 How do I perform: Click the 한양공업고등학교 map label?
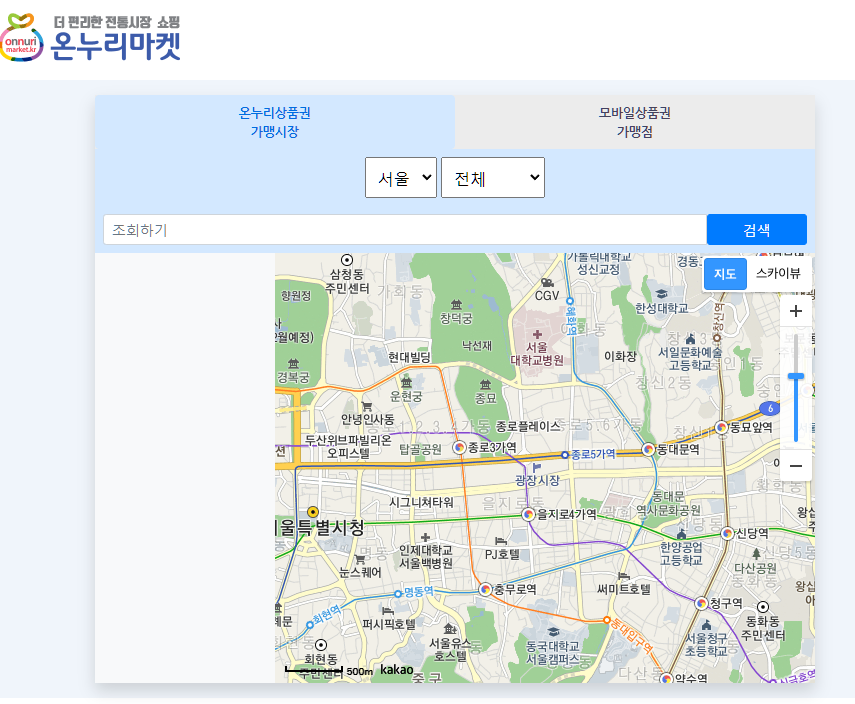click(681, 553)
